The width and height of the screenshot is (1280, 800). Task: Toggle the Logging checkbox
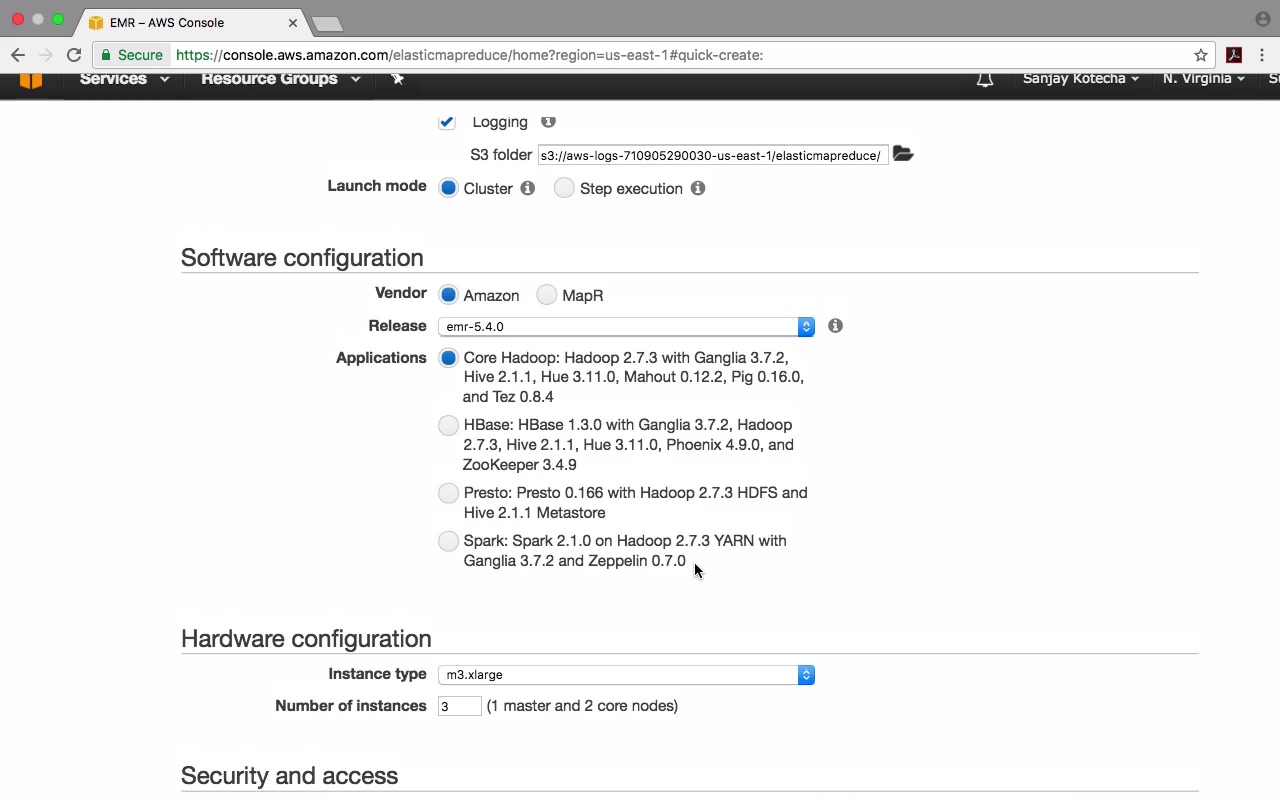pos(447,122)
